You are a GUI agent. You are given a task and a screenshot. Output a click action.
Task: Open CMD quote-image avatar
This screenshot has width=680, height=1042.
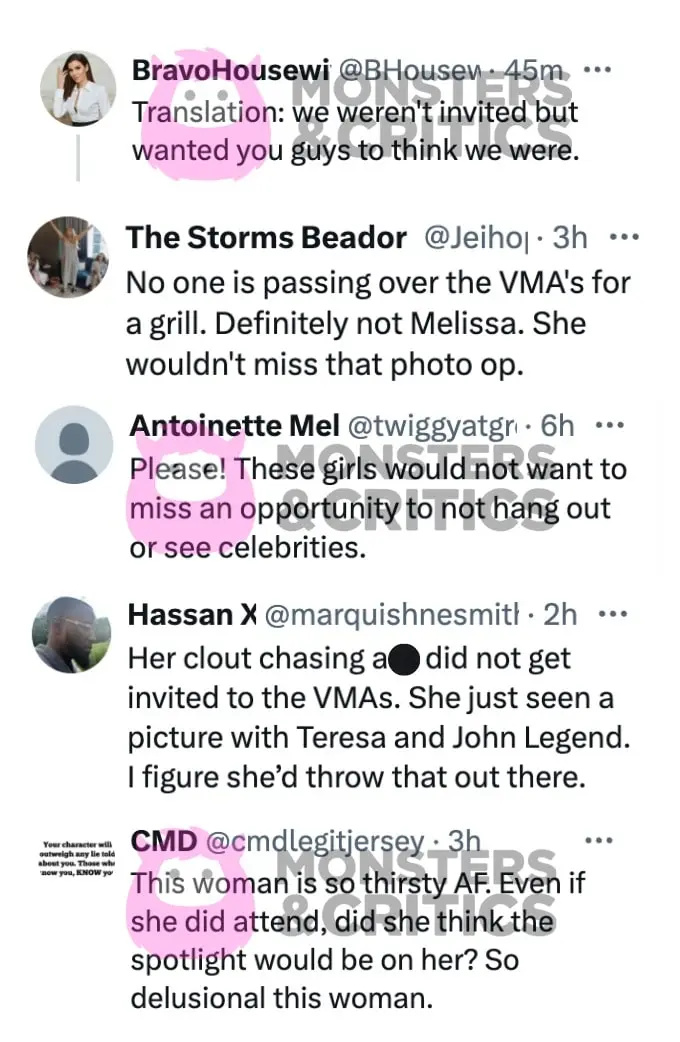coord(77,857)
